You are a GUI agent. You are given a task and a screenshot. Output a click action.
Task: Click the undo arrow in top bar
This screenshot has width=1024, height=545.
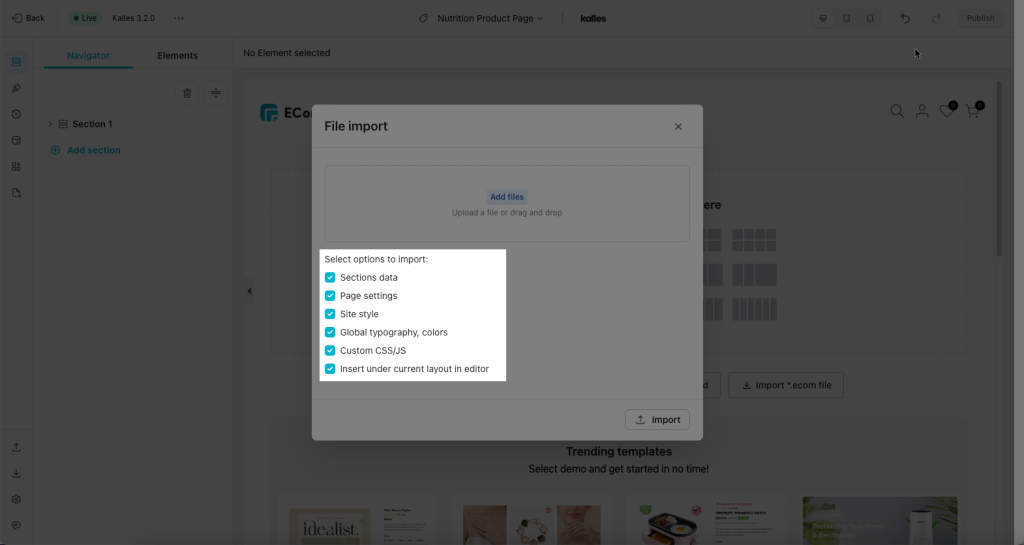pos(905,18)
